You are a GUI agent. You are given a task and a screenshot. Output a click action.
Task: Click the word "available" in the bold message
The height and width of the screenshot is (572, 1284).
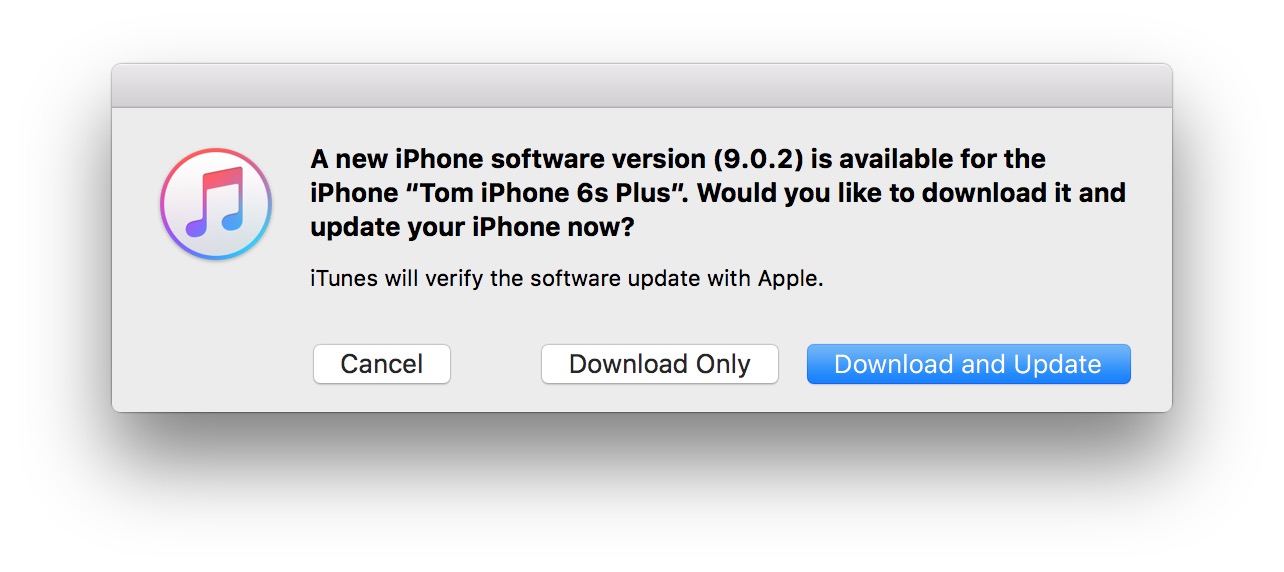[x=895, y=159]
